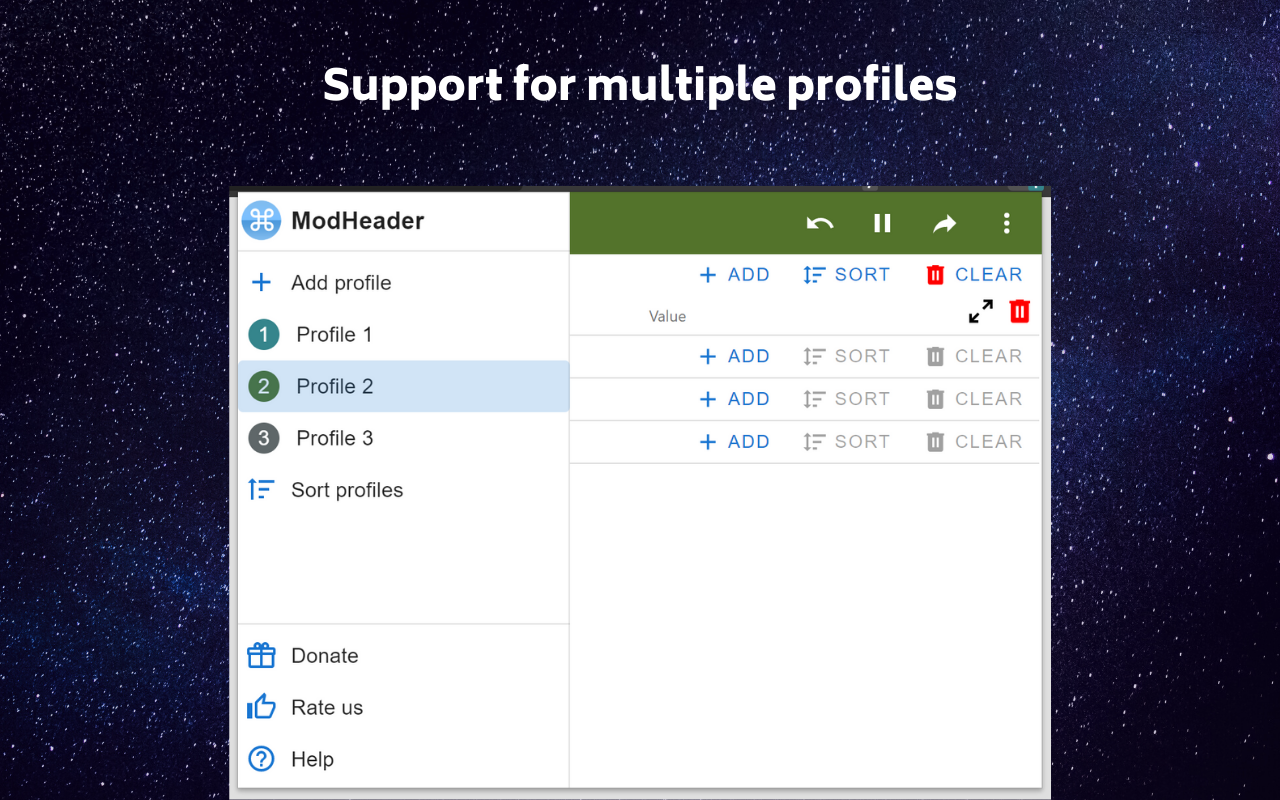Expand the second row SORT option
The width and height of the screenshot is (1280, 800).
846,356
